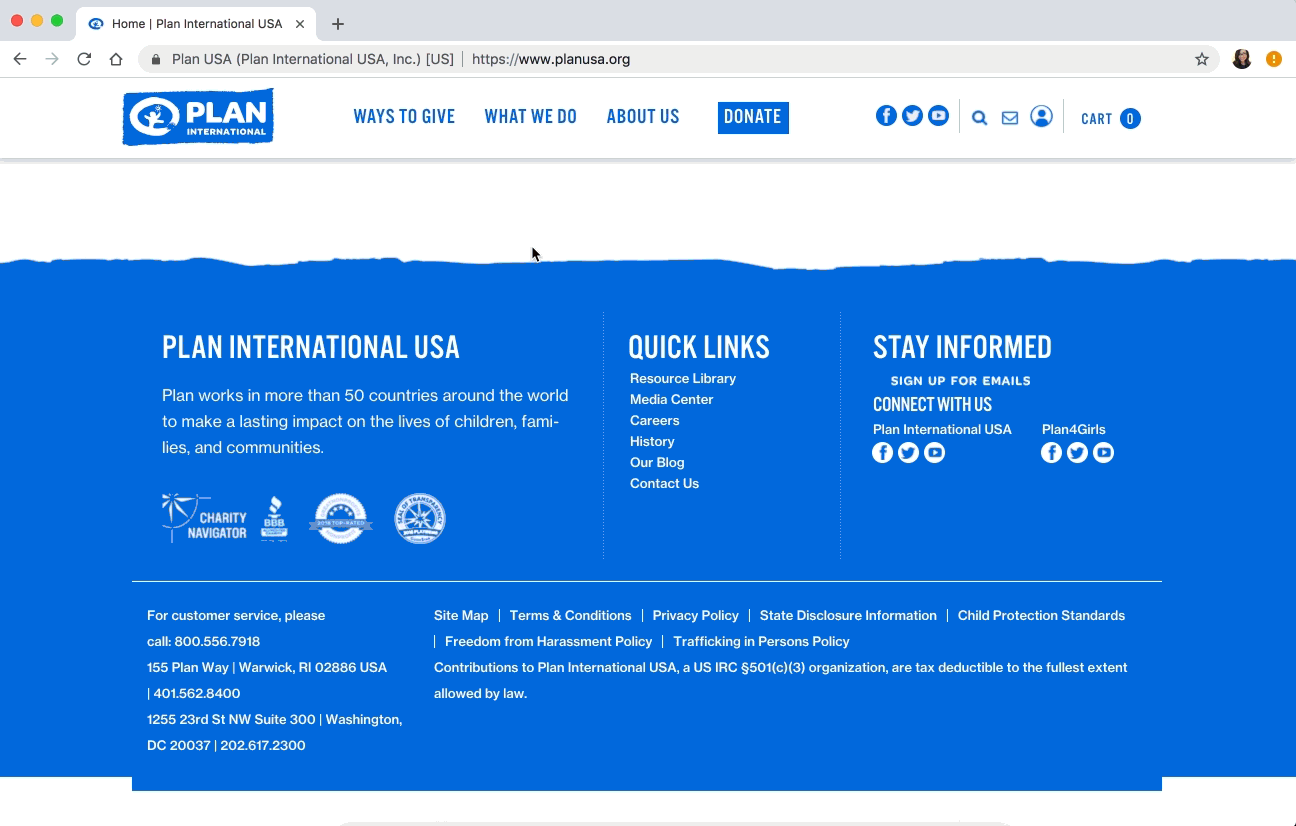Viewport: 1296px width, 826px height.
Task: Open Contact Us link
Action: (x=664, y=483)
